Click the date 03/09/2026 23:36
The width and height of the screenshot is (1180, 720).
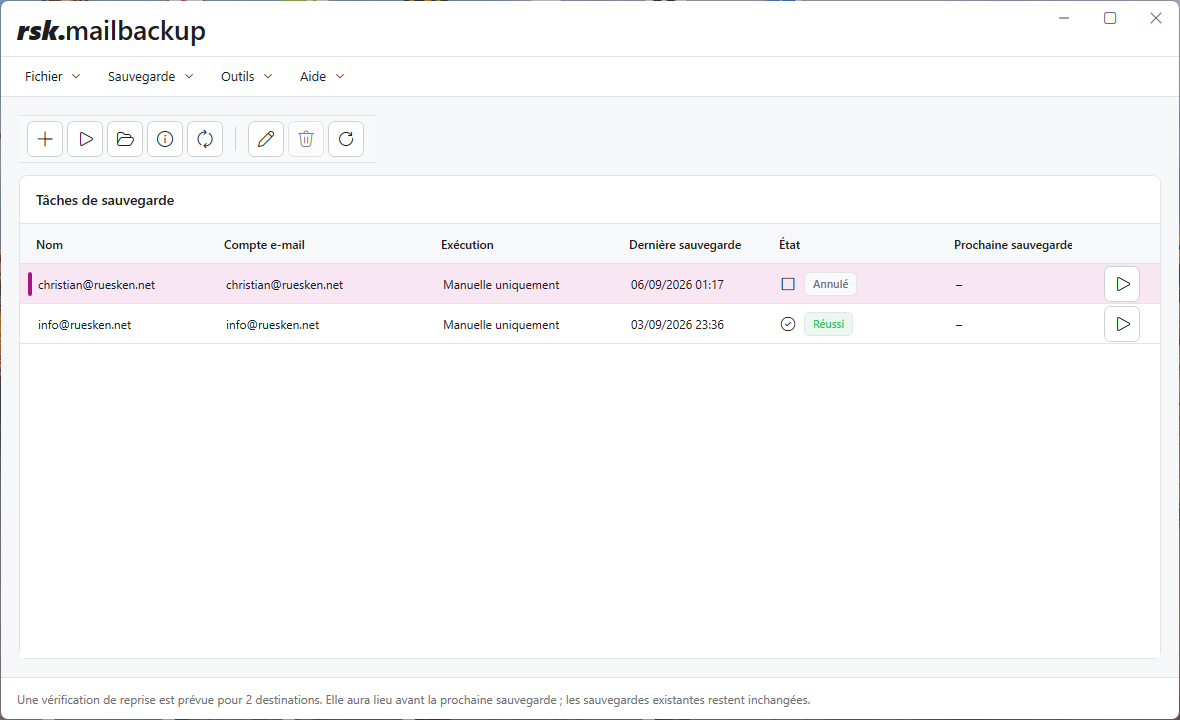pos(677,325)
